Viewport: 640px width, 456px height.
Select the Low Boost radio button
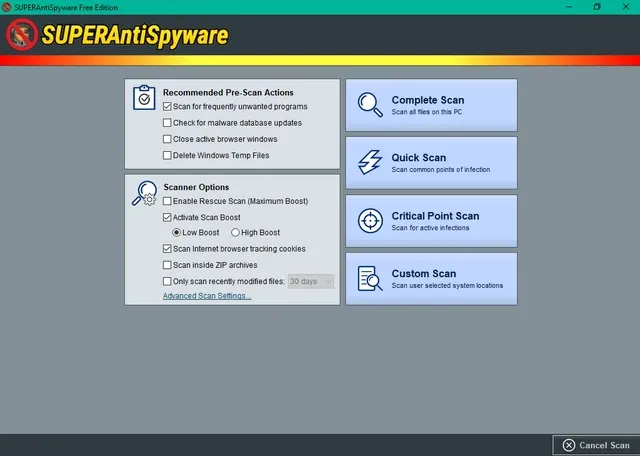[x=176, y=233]
